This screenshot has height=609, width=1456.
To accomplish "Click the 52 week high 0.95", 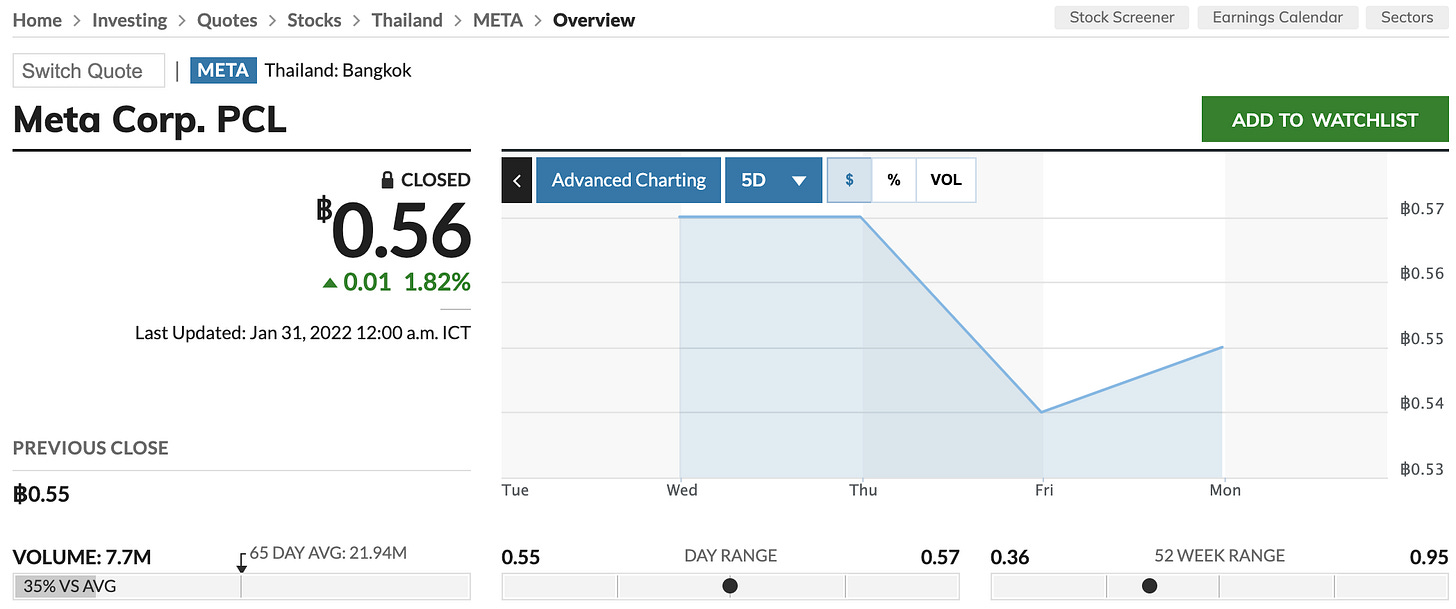I will (x=1430, y=557).
